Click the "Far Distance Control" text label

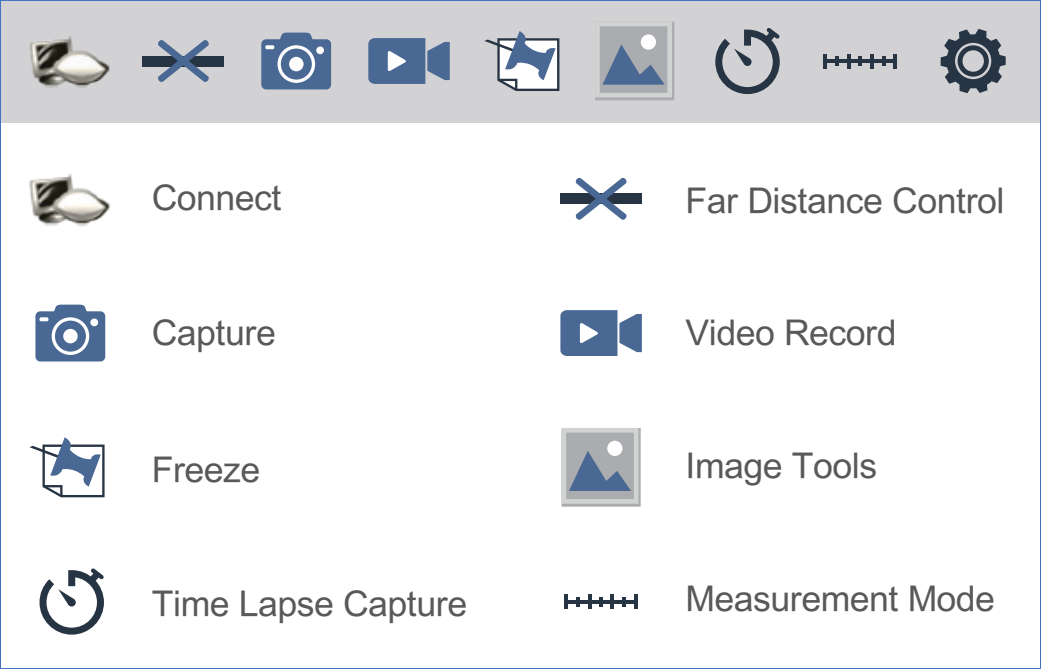point(844,201)
